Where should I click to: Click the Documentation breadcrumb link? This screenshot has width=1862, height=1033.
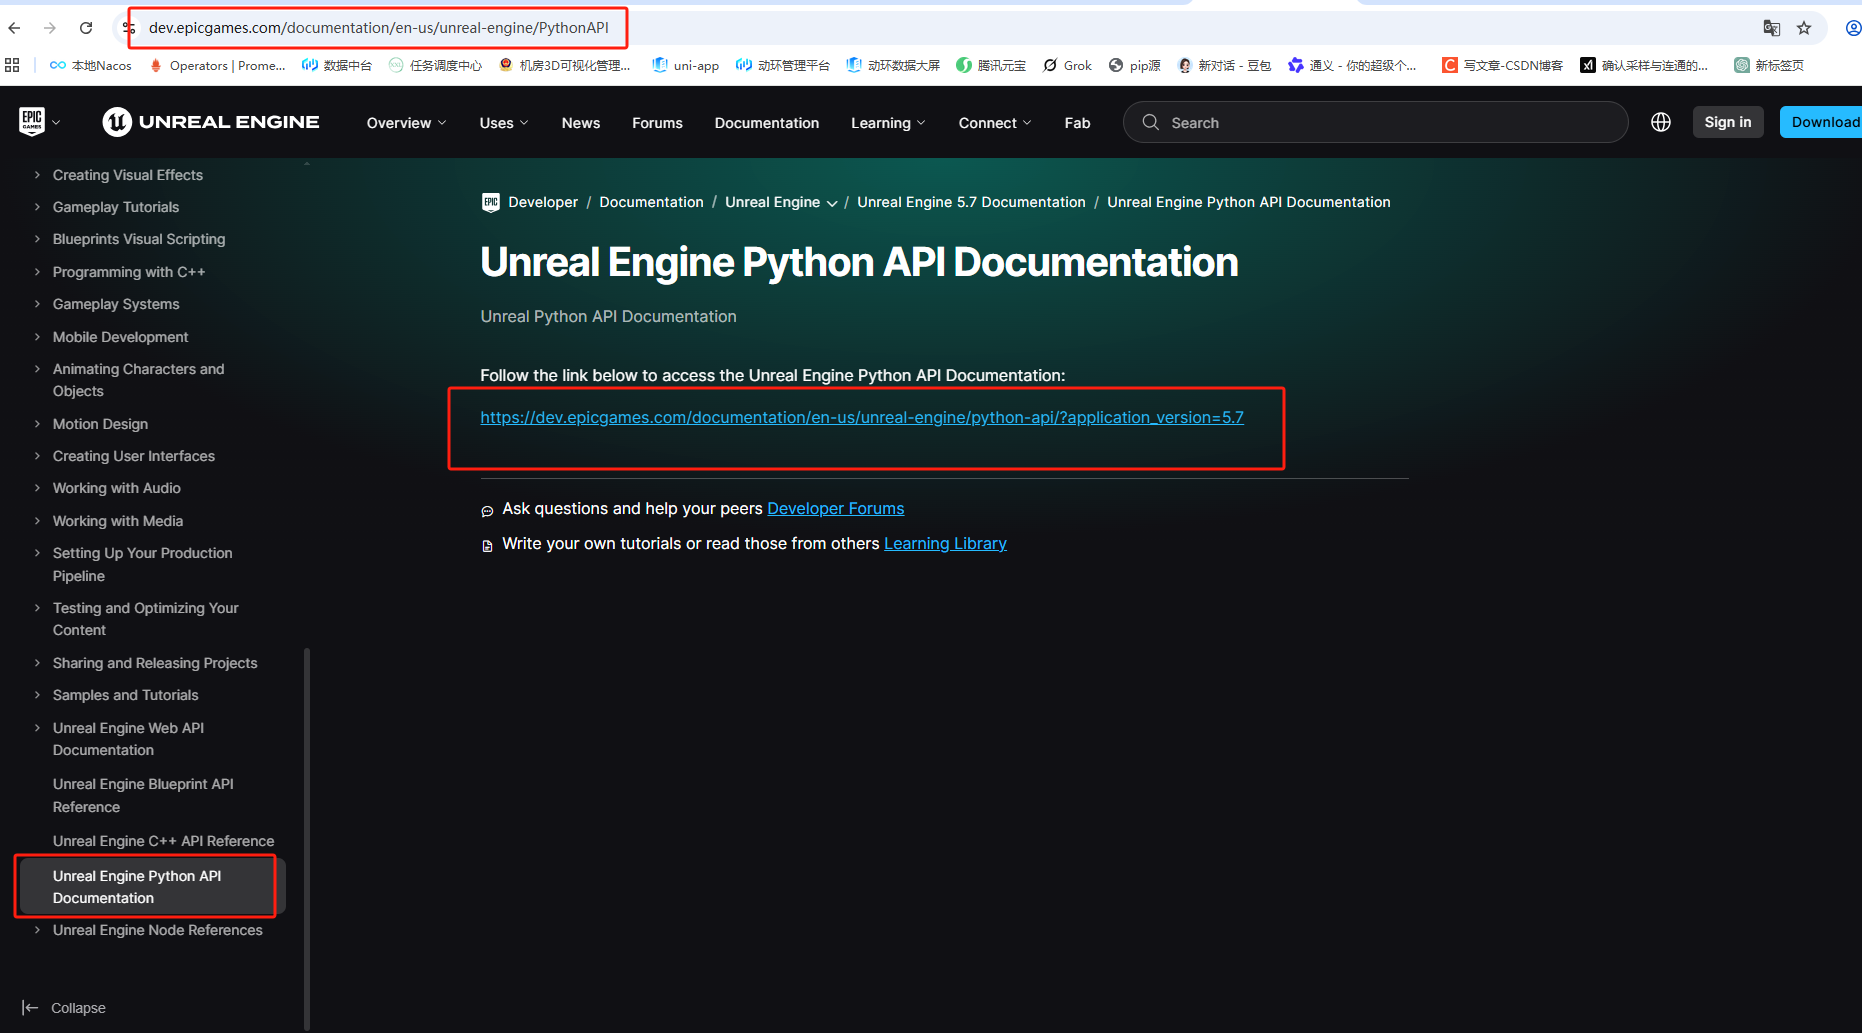tap(651, 202)
